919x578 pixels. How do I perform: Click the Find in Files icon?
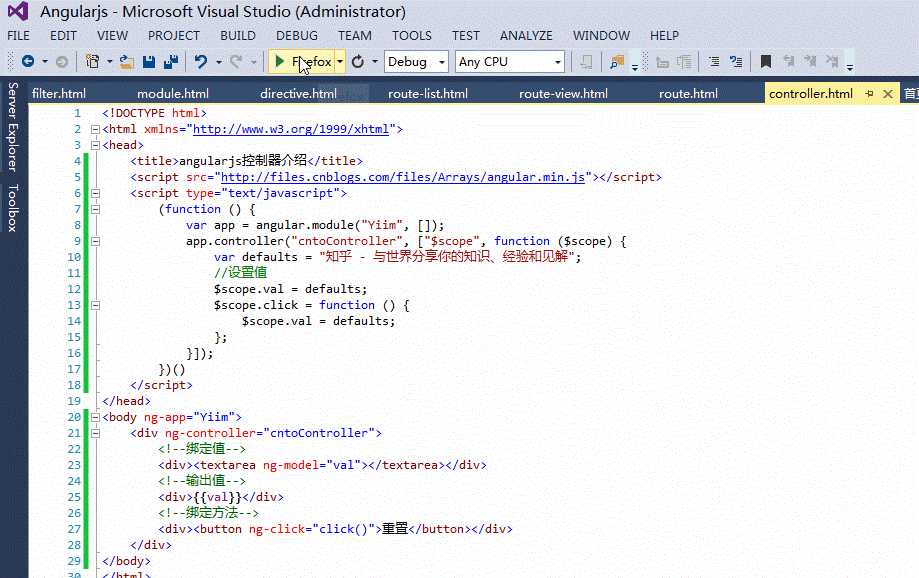point(617,62)
